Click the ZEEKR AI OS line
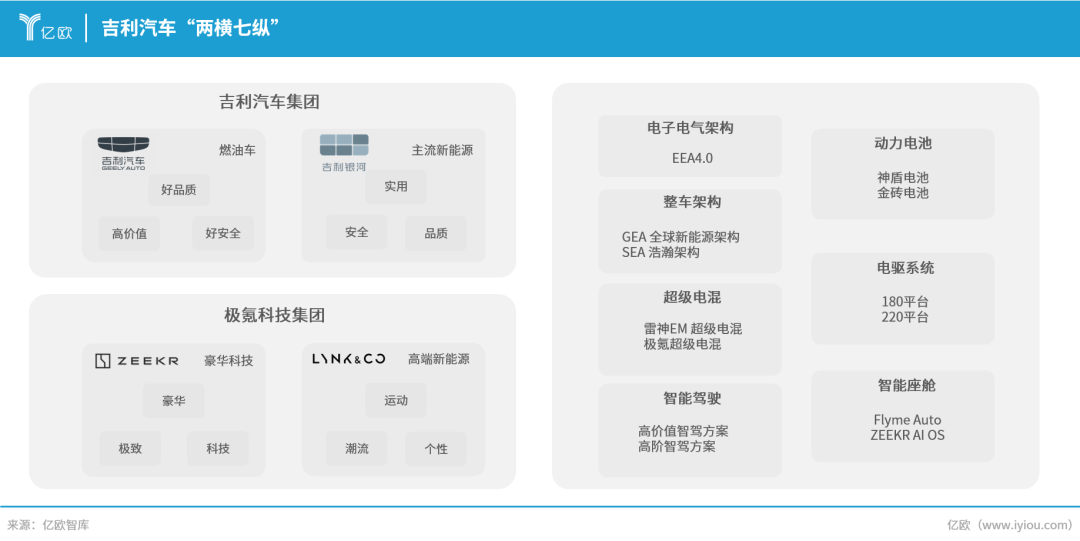 point(907,435)
